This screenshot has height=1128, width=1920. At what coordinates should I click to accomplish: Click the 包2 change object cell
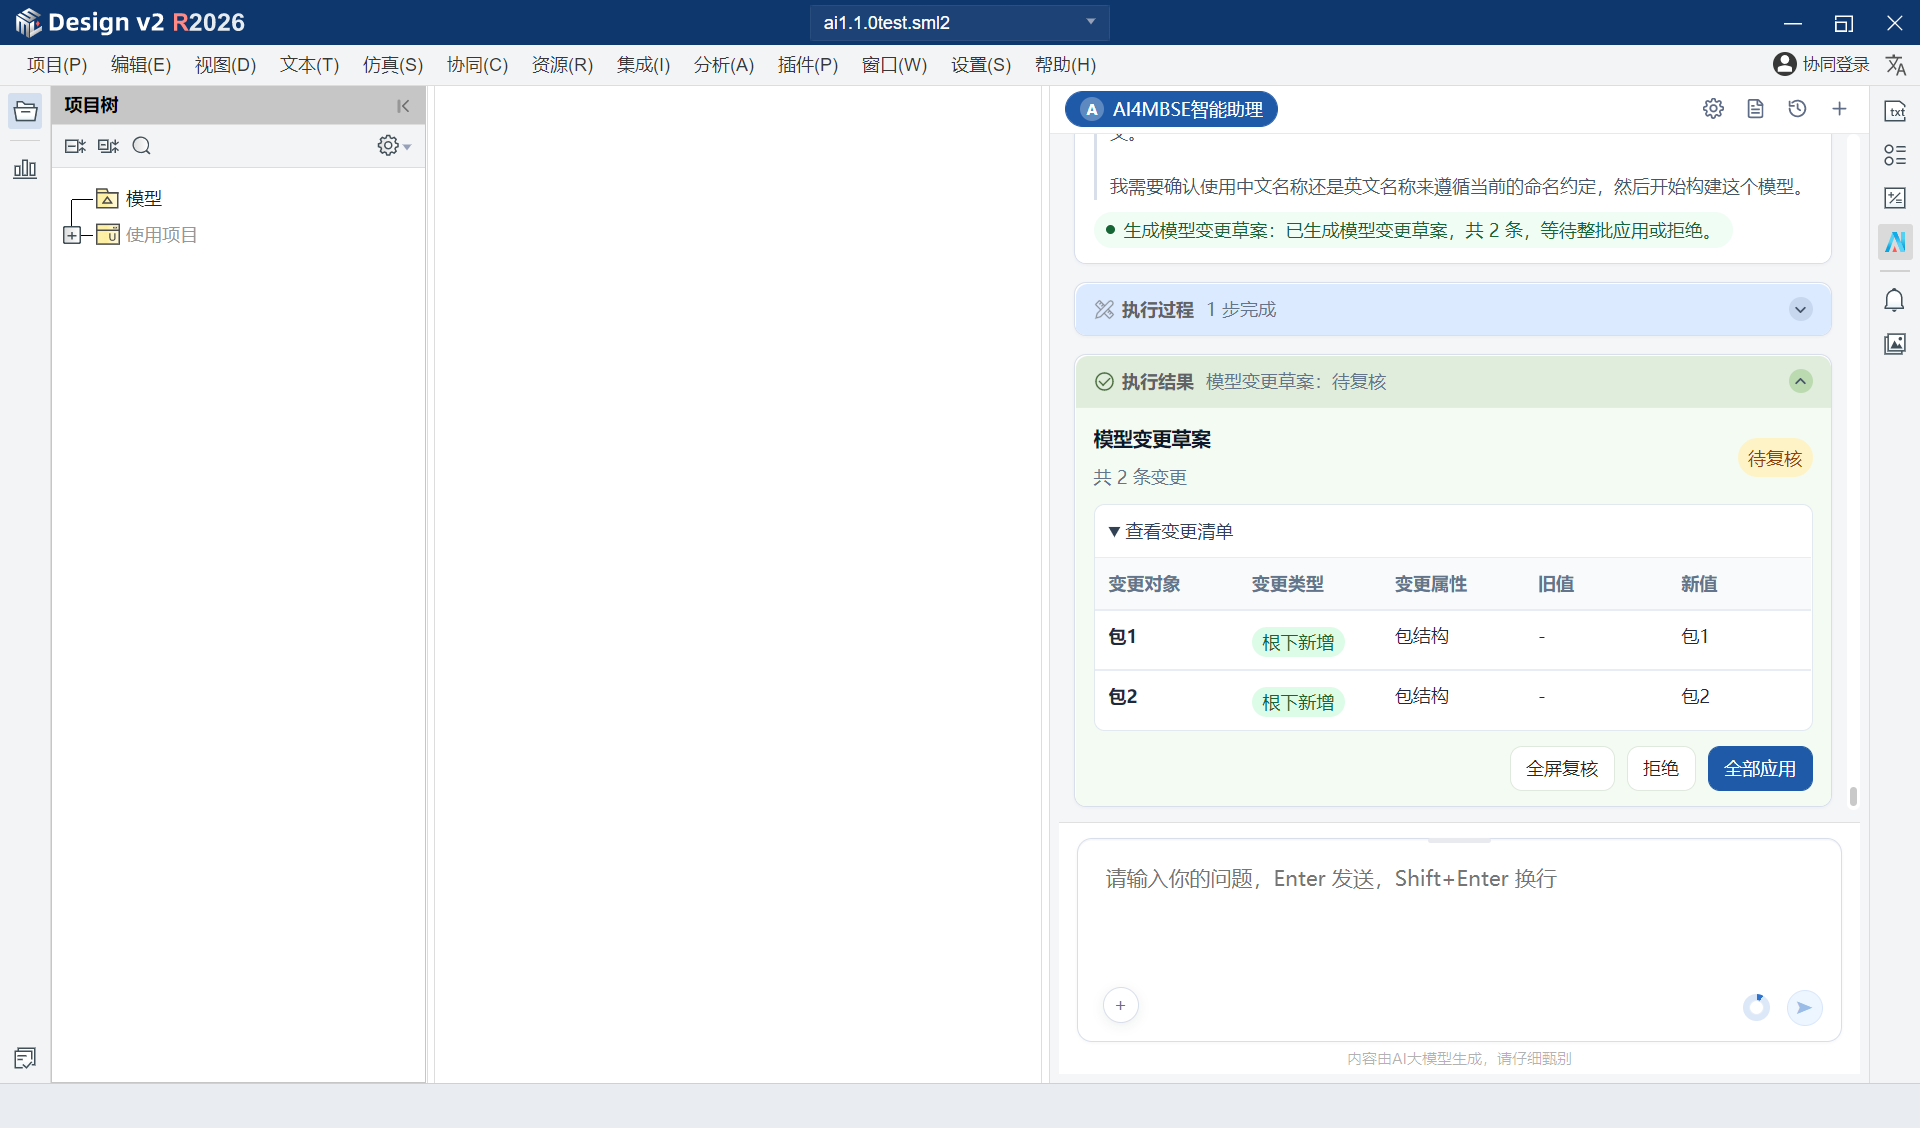[1122, 697]
